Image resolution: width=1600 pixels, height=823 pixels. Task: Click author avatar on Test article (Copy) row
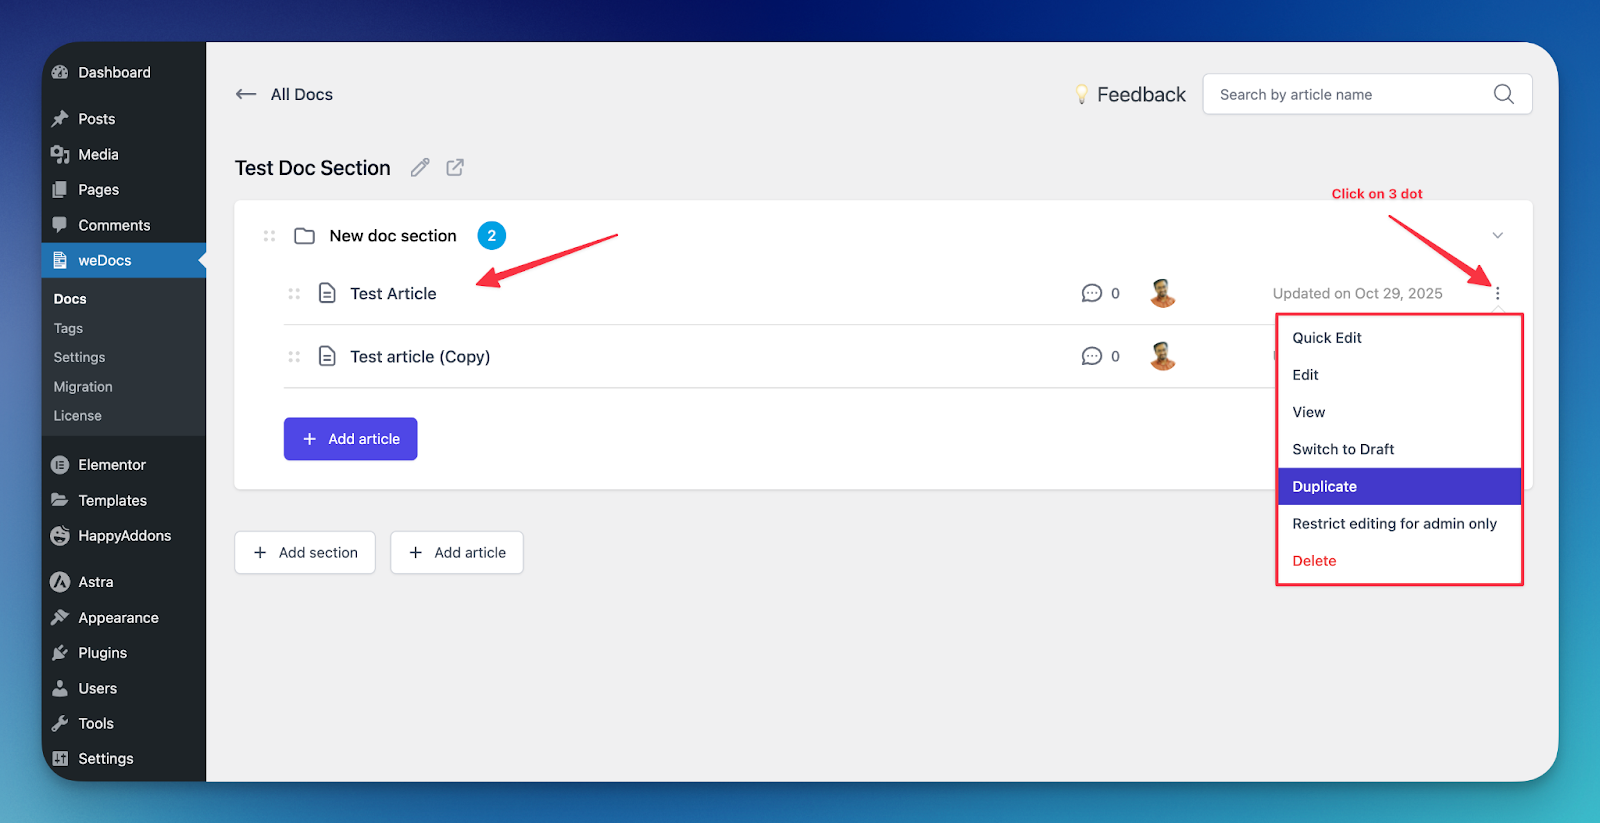tap(1162, 356)
